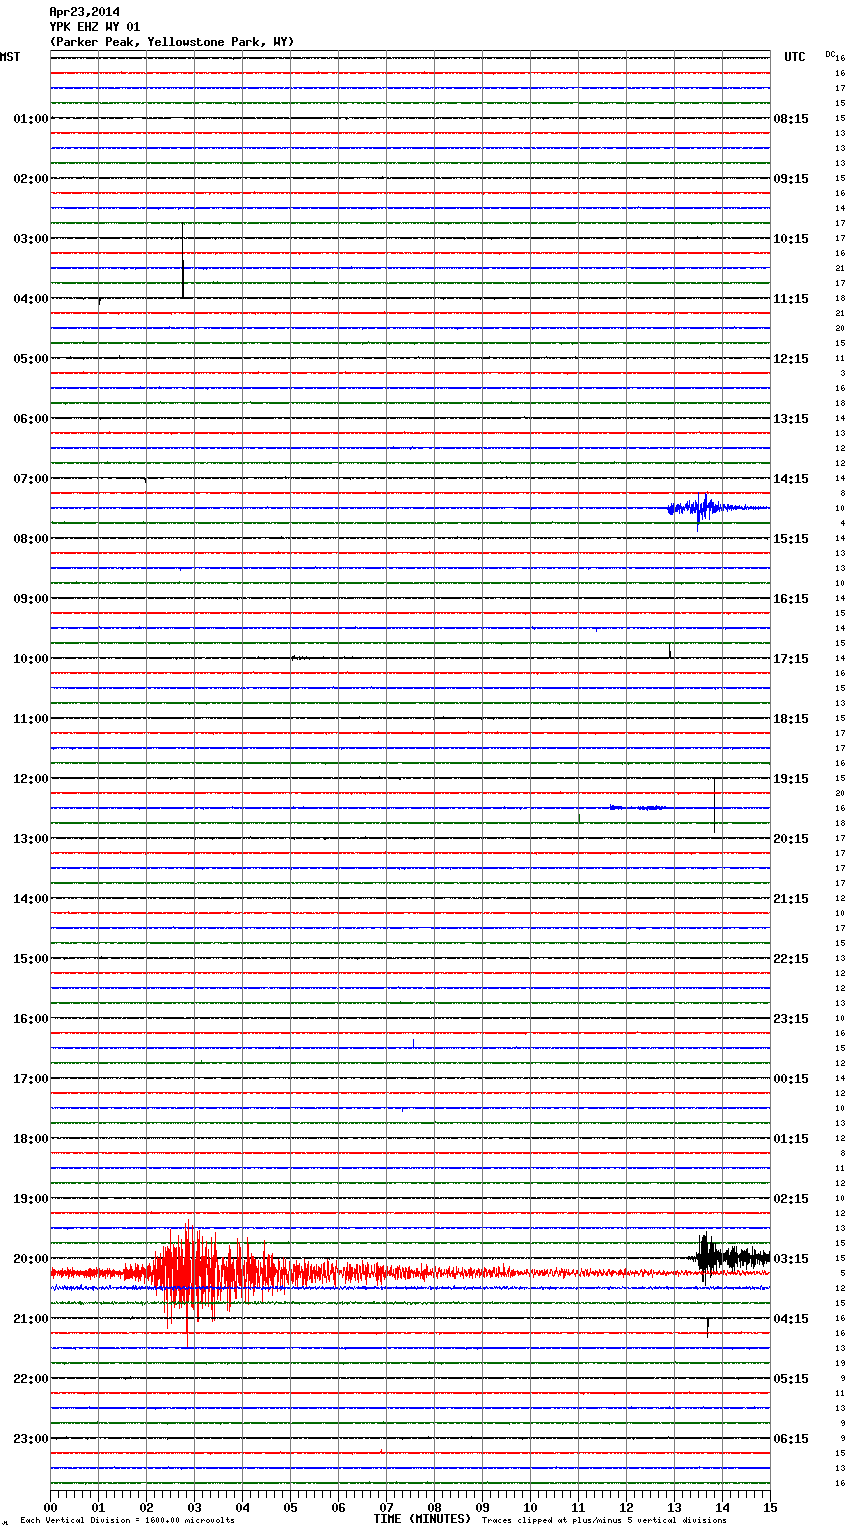850x1534 pixels.
Task: Select the 10:00 MST row label
Action: pyautogui.click(x=31, y=659)
